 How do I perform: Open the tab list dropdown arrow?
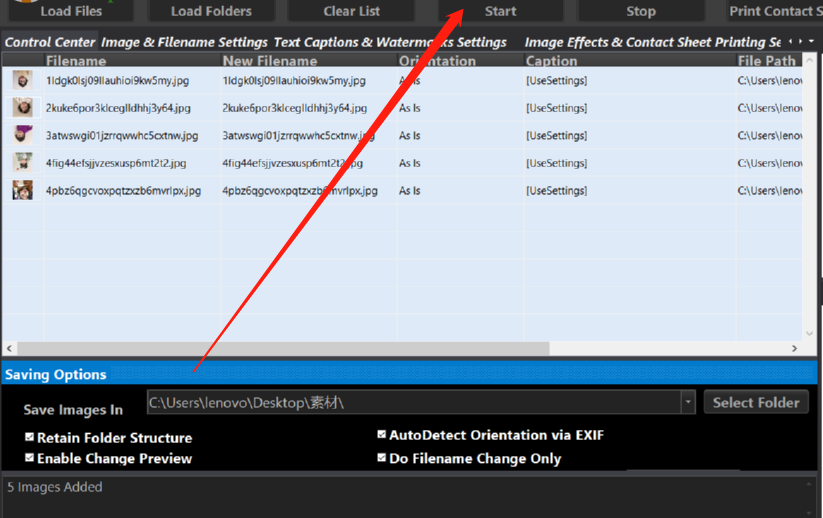point(811,41)
